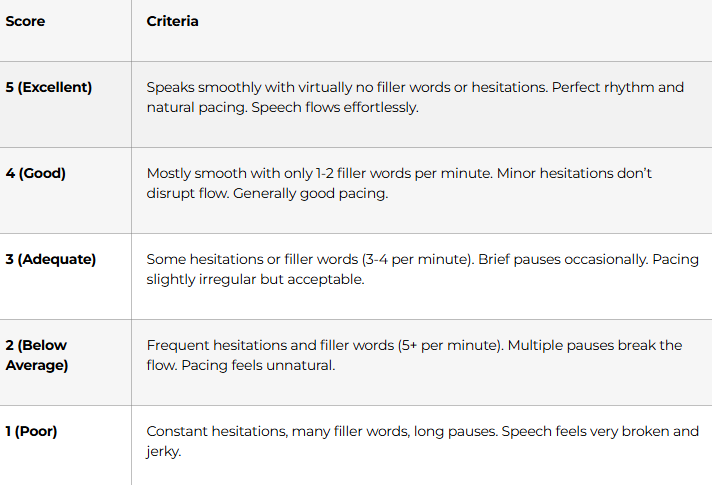Viewport: 712px width, 485px height.
Task: Click the "Criteria" column header
Action: click(x=172, y=21)
